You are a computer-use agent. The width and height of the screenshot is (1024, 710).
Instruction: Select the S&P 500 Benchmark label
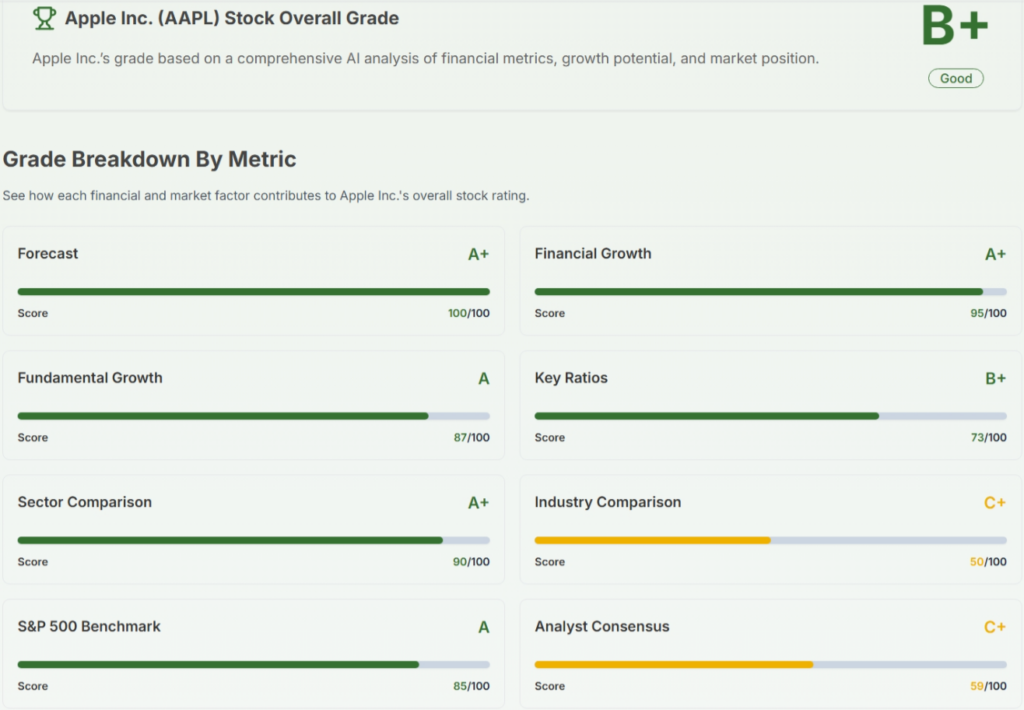pyautogui.click(x=89, y=627)
